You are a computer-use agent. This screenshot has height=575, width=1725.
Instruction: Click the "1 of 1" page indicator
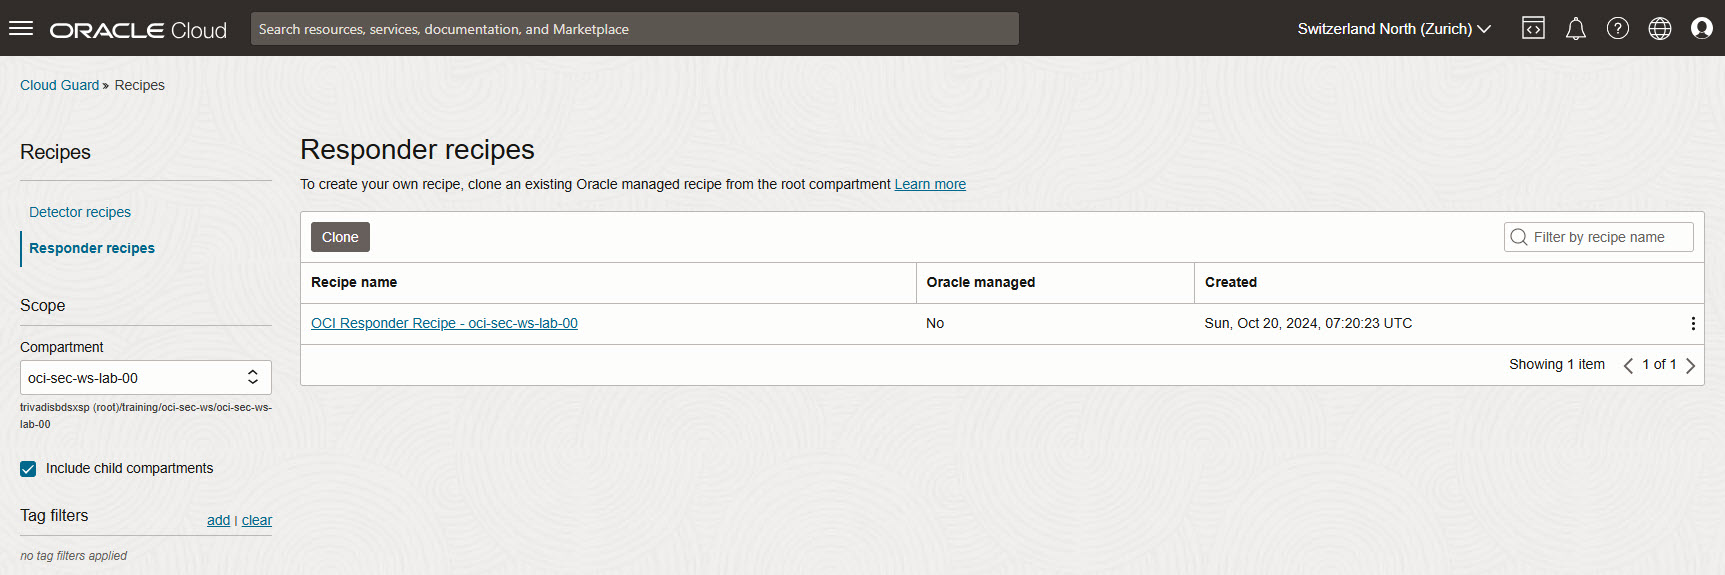point(1659,364)
